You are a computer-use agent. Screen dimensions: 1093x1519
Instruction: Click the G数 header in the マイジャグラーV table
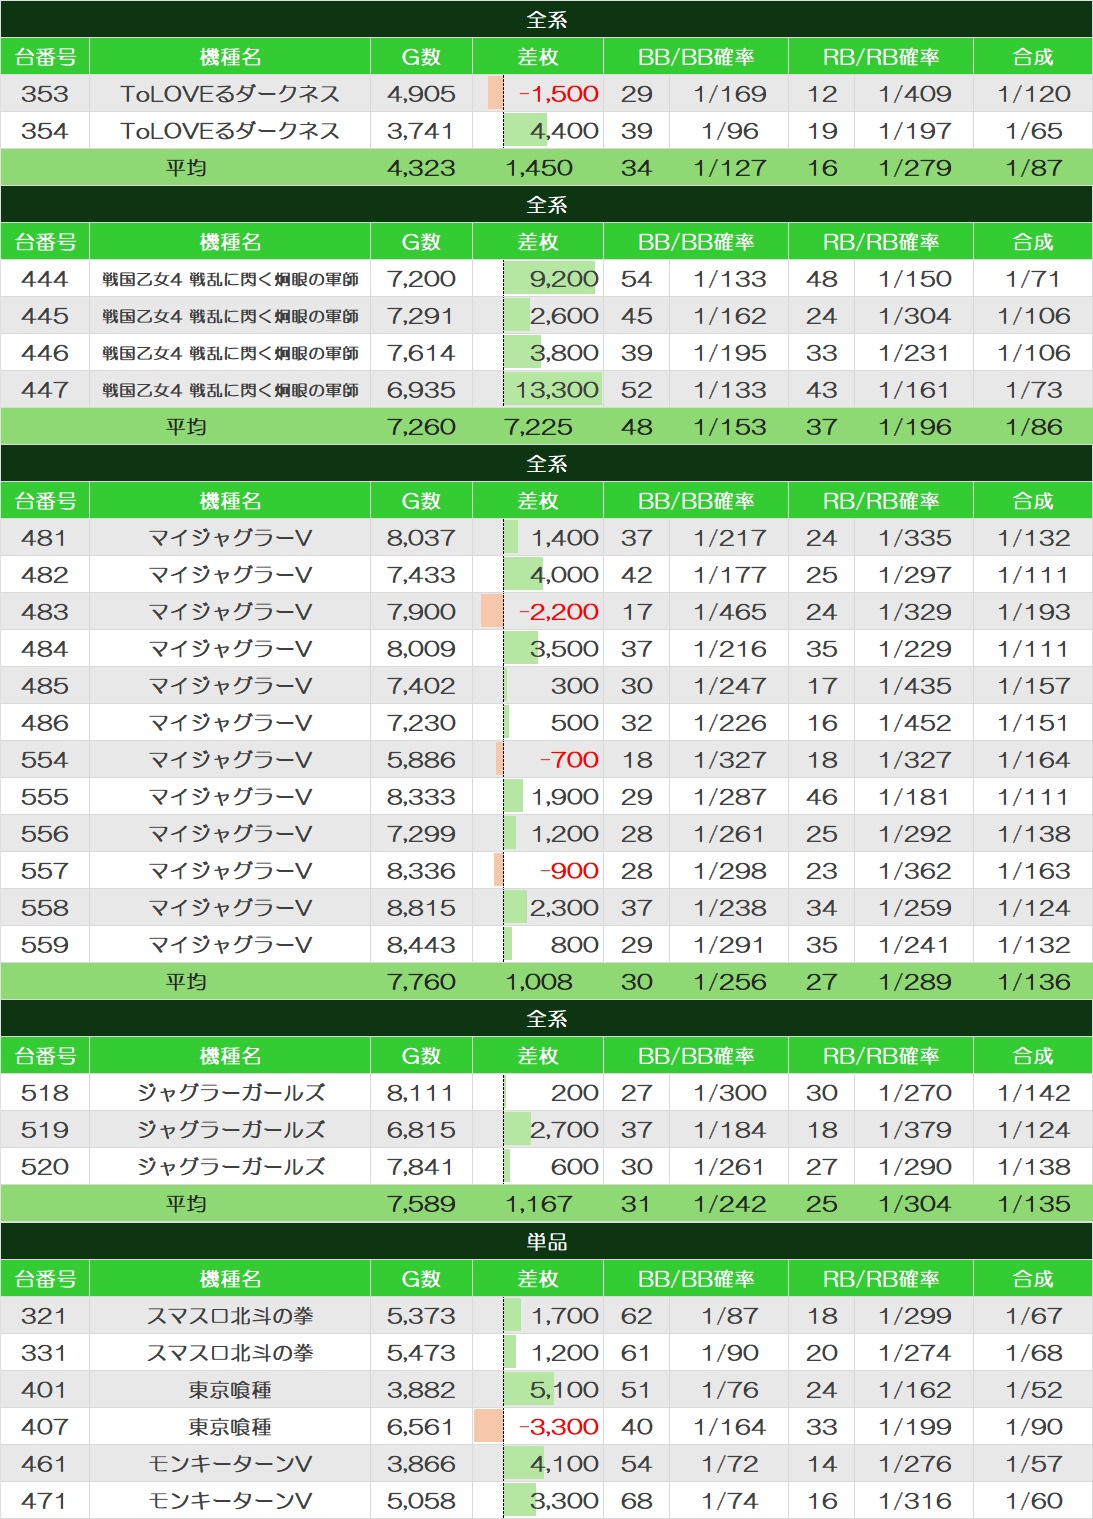[421, 501]
